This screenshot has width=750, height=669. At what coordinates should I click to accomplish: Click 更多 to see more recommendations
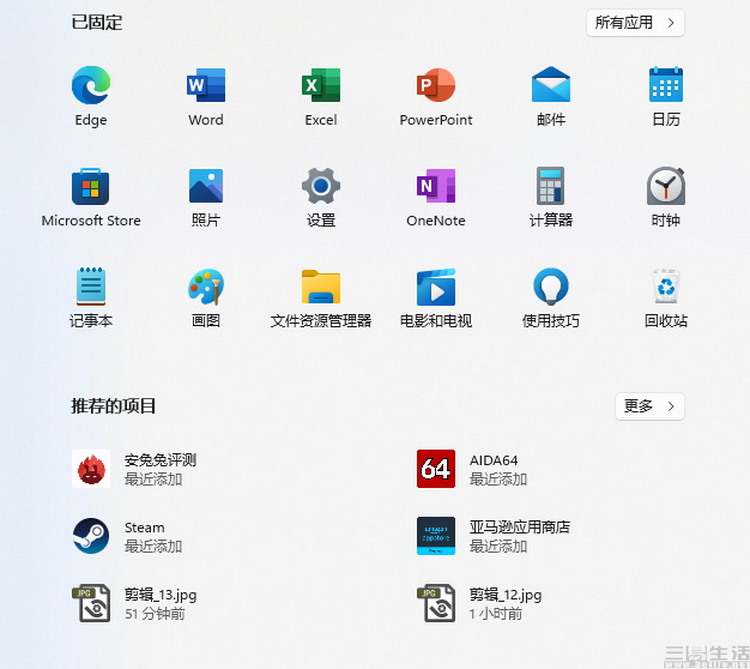650,406
